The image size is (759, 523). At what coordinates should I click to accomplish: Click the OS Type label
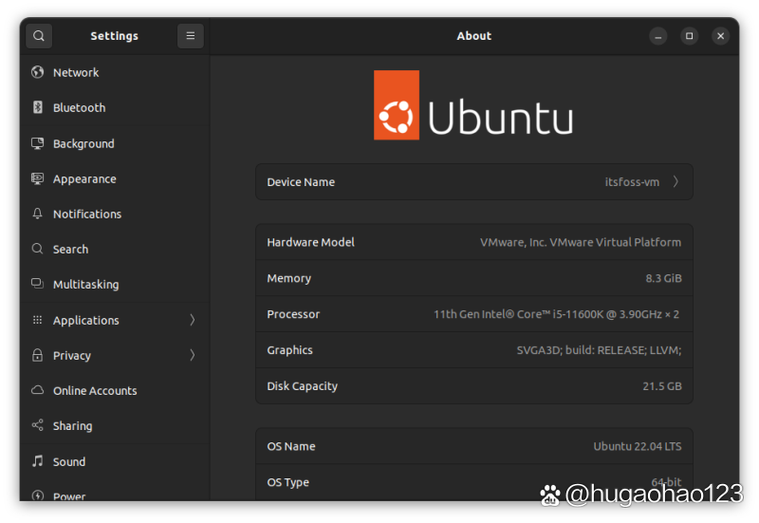(288, 482)
